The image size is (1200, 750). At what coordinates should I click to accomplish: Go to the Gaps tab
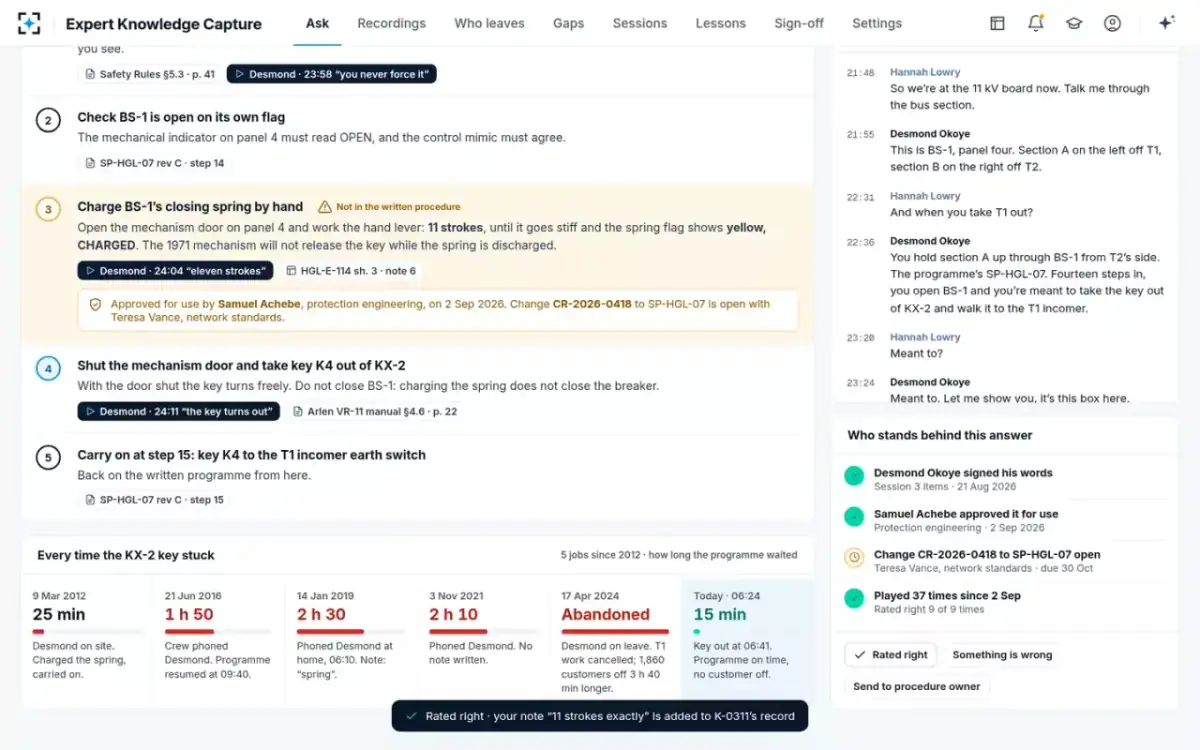click(x=568, y=23)
